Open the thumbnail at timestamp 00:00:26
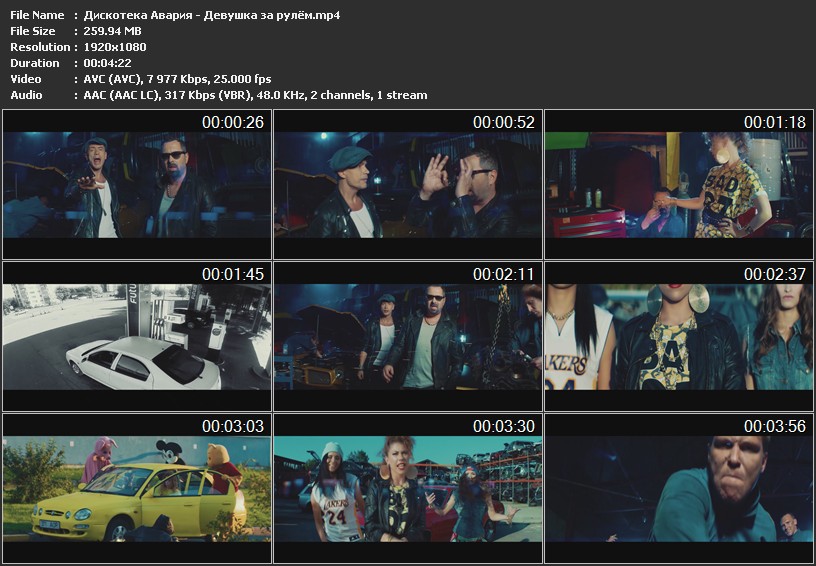 137,185
